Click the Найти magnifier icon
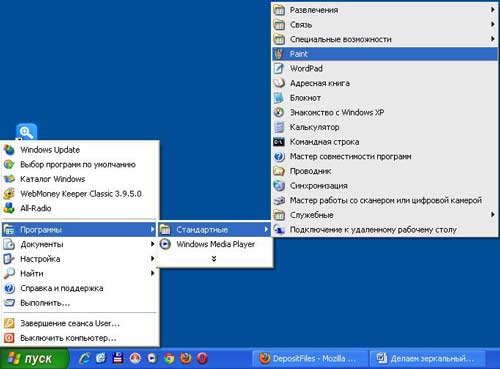The height and width of the screenshot is (369, 500). (x=9, y=273)
